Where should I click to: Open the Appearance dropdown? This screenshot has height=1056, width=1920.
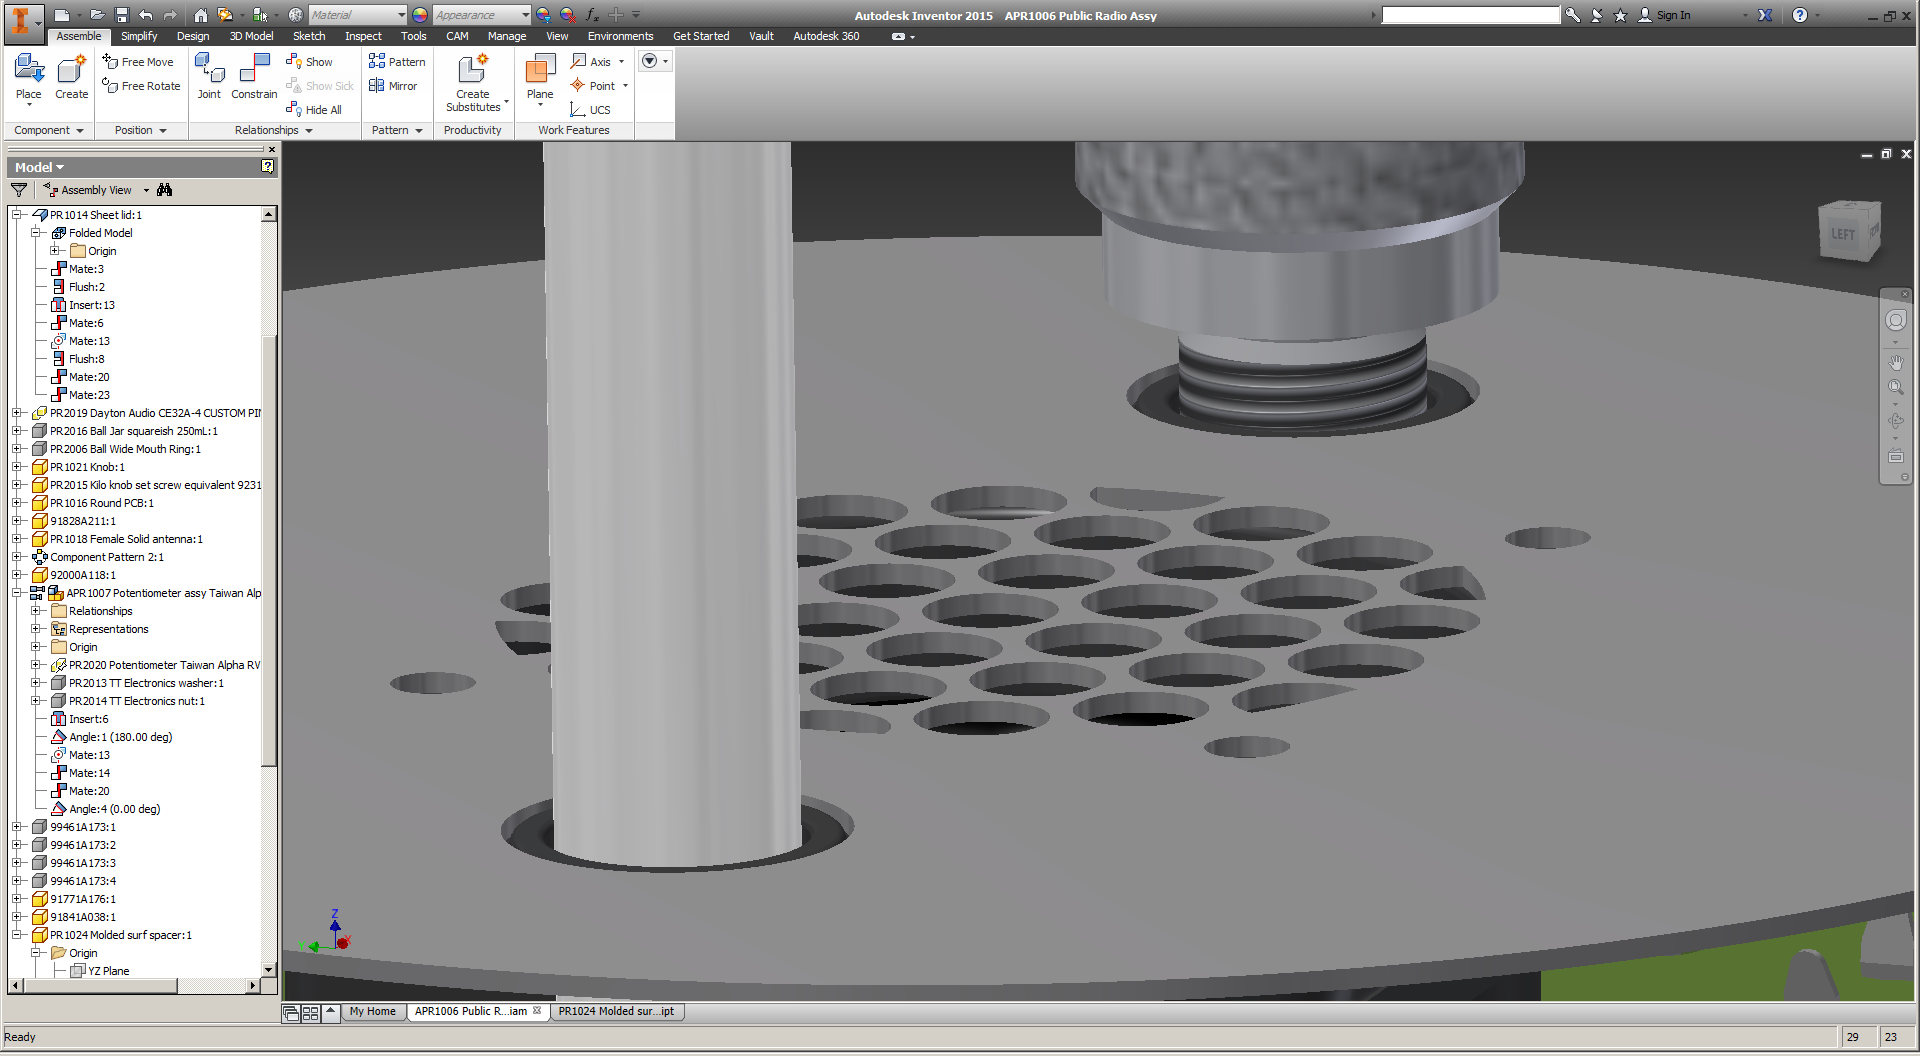click(x=525, y=15)
